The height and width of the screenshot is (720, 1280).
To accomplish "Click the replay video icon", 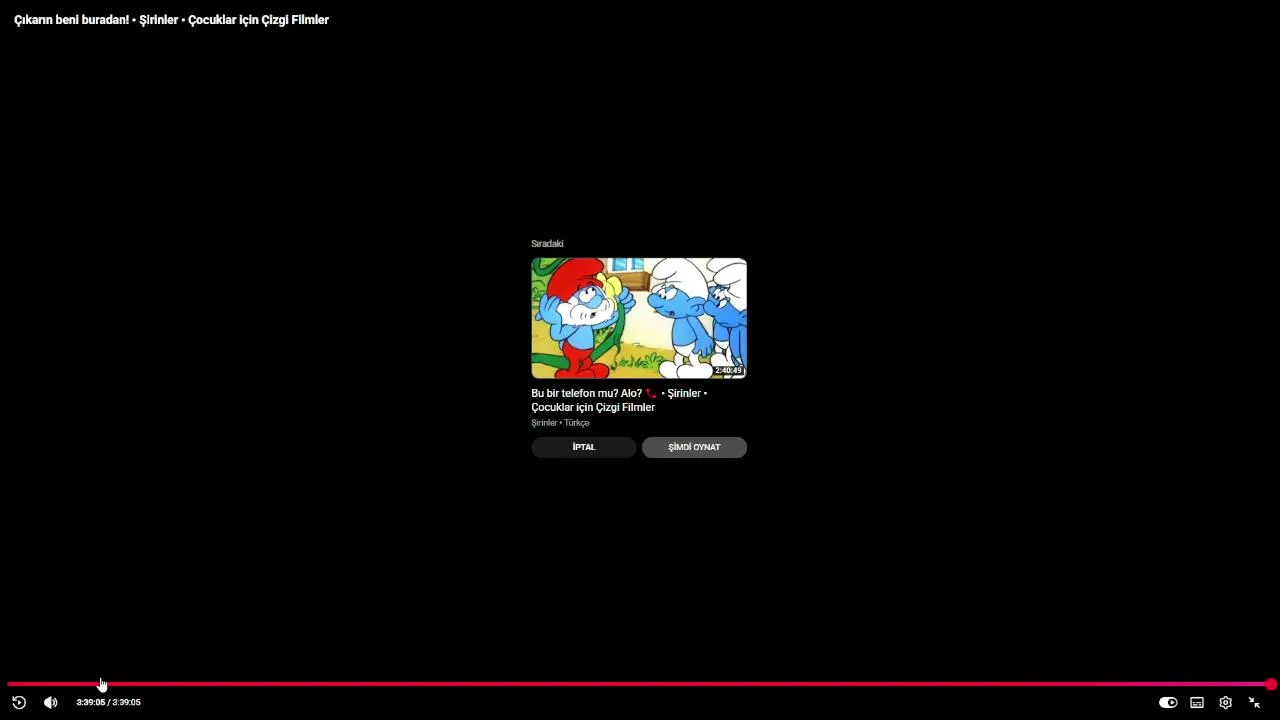I will [19, 702].
